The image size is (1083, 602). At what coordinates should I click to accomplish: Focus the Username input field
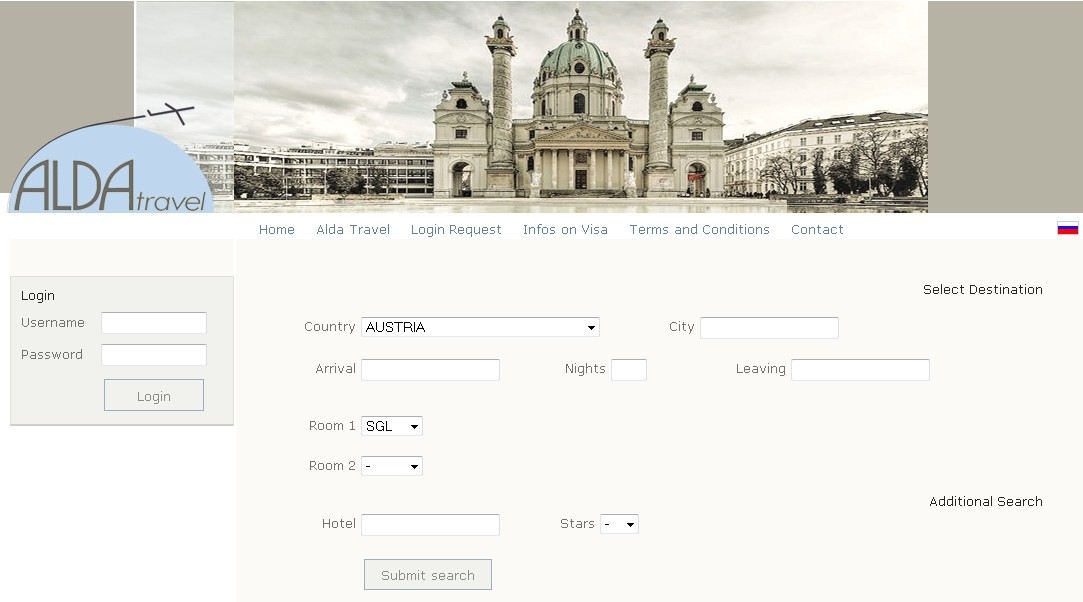[x=154, y=323]
